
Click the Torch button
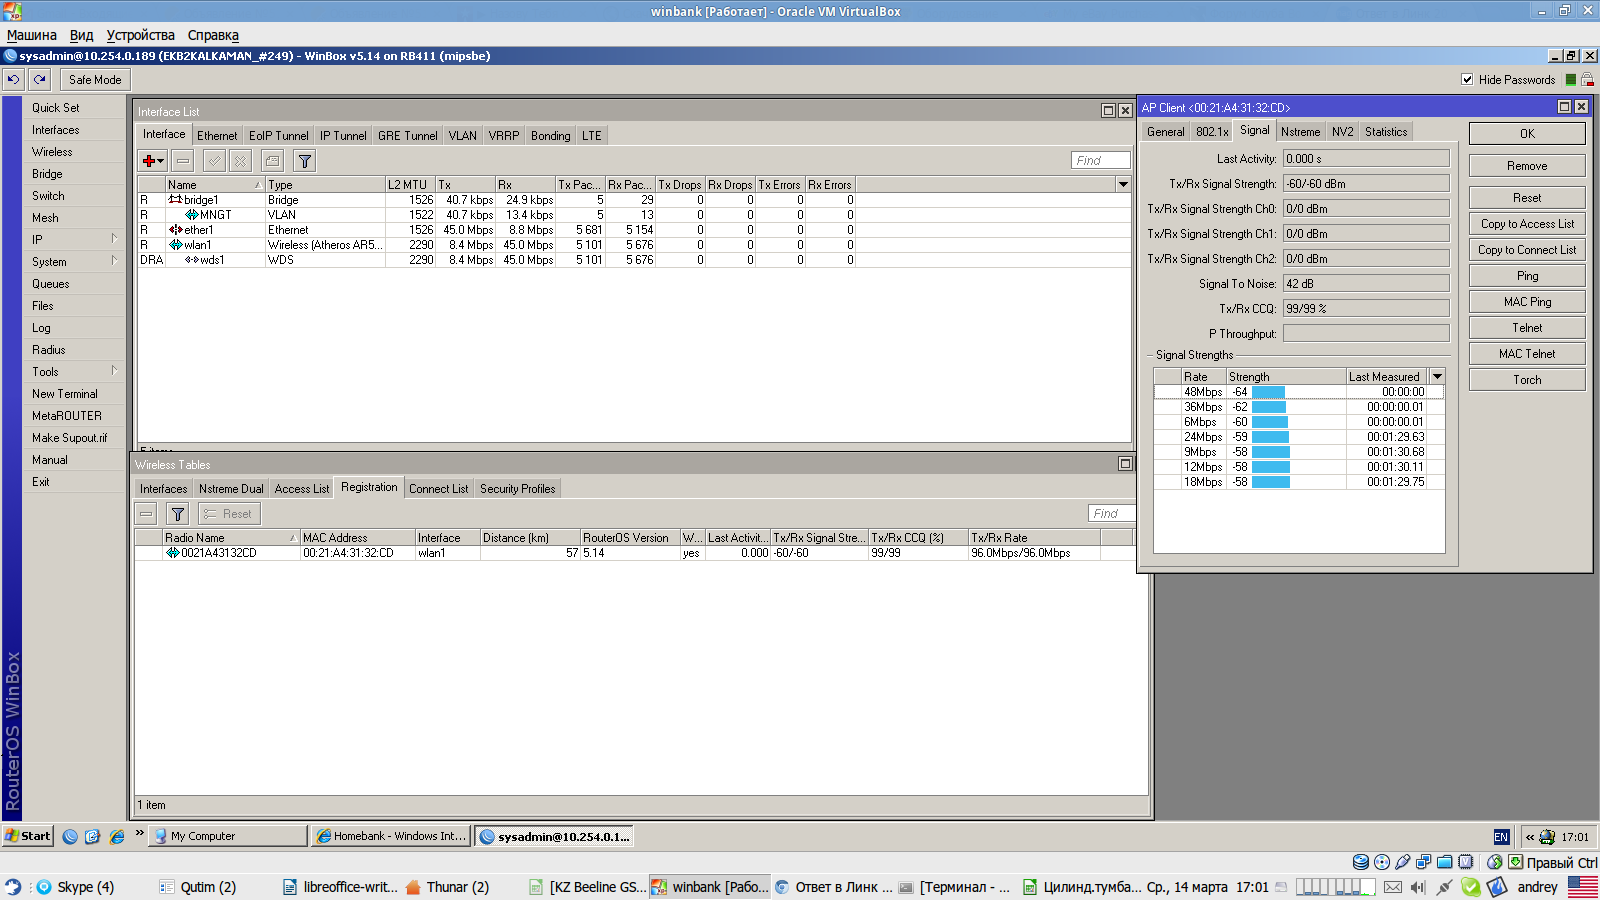[1526, 380]
